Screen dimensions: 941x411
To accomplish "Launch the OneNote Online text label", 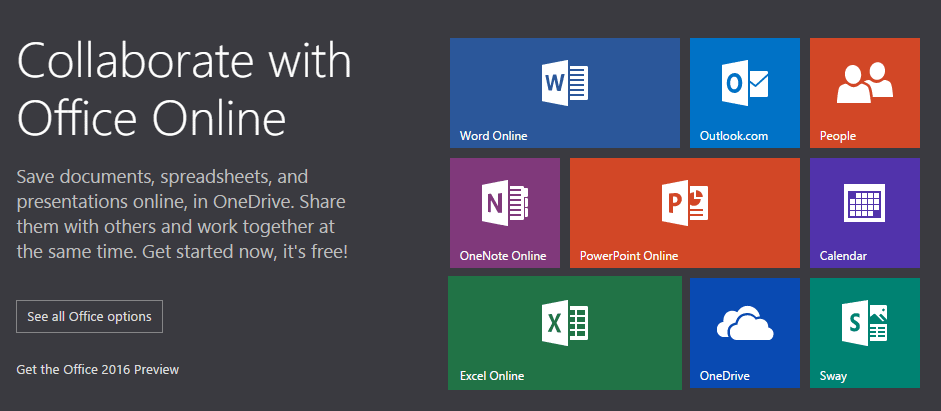I will 503,256.
